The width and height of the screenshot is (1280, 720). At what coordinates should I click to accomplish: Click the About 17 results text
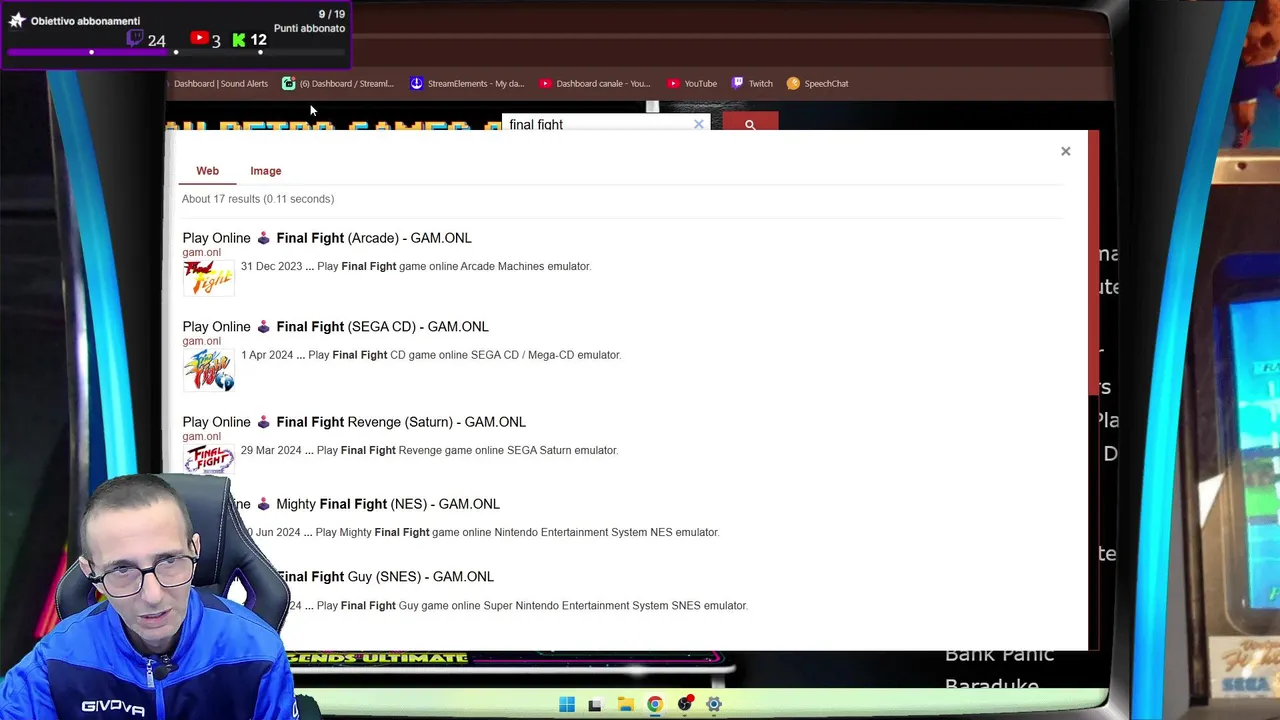tap(258, 199)
